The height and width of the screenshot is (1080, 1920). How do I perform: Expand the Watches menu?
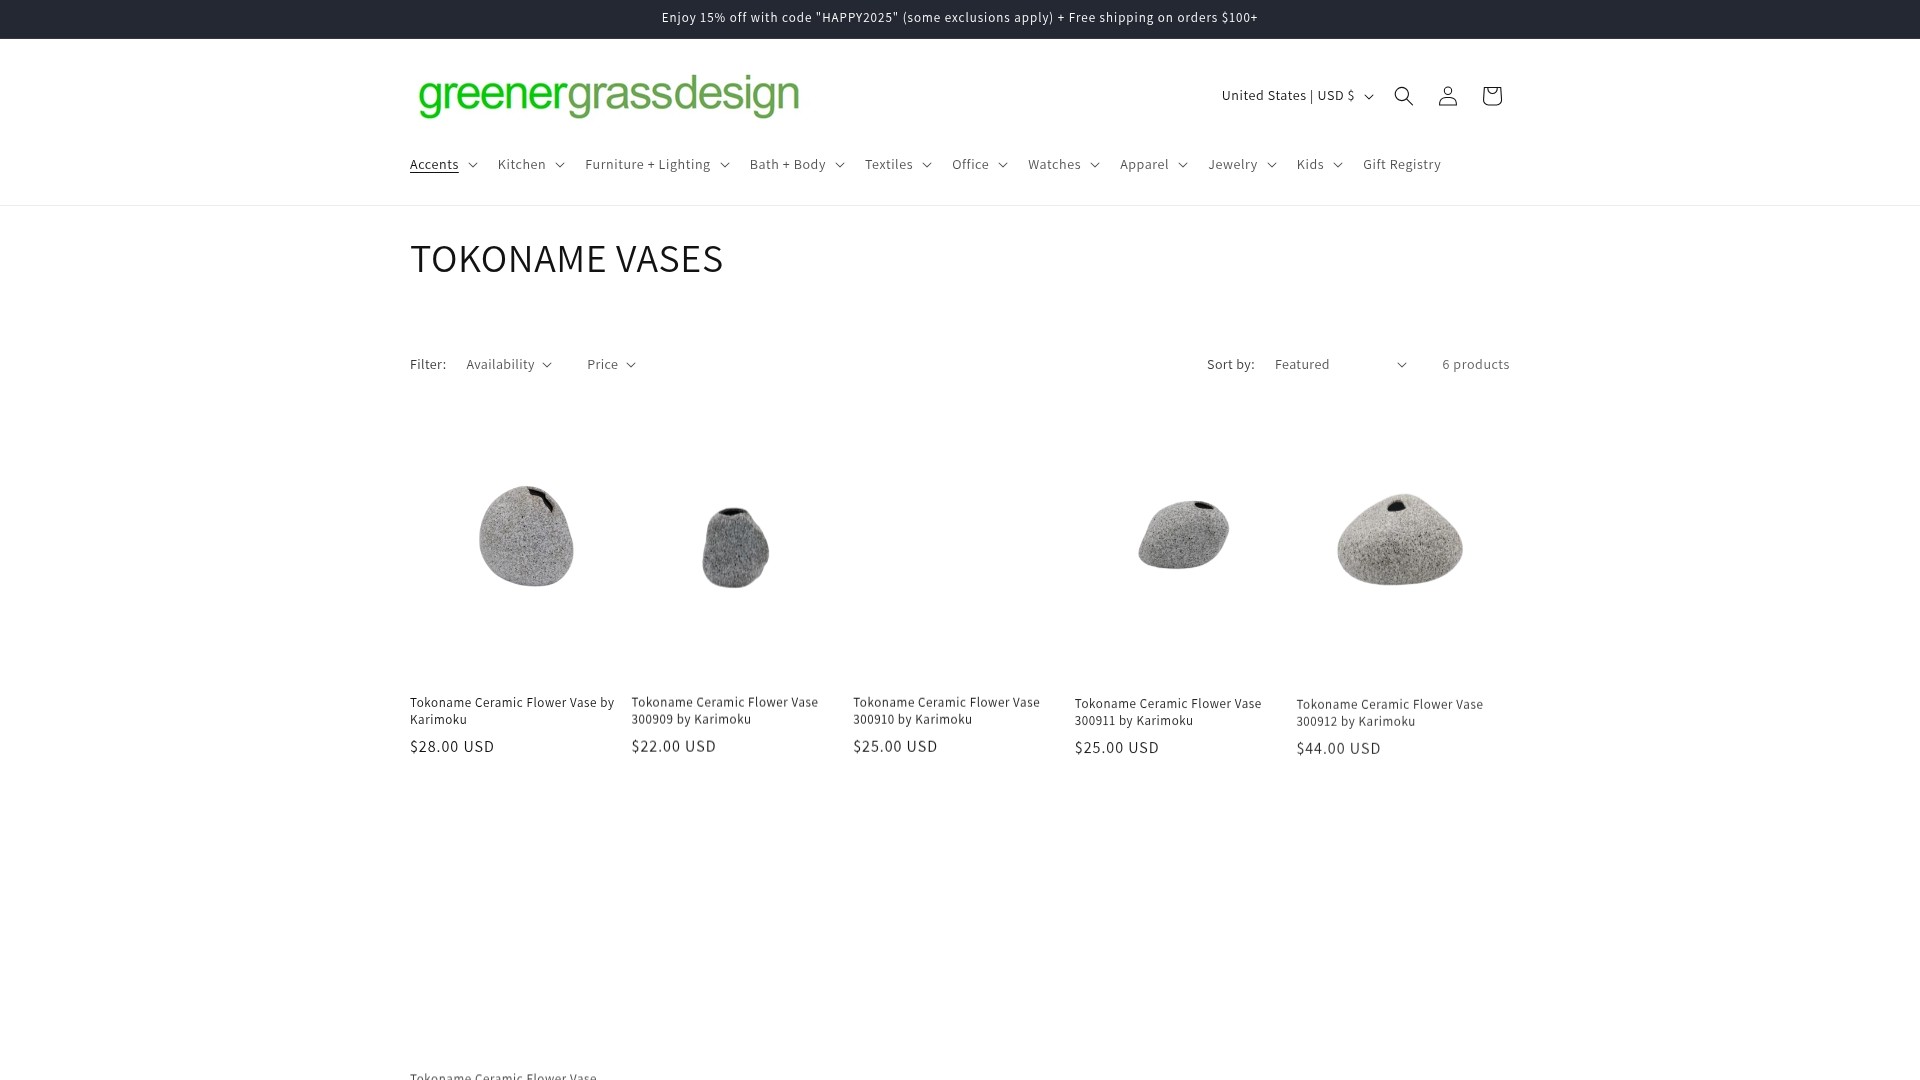pyautogui.click(x=1063, y=164)
